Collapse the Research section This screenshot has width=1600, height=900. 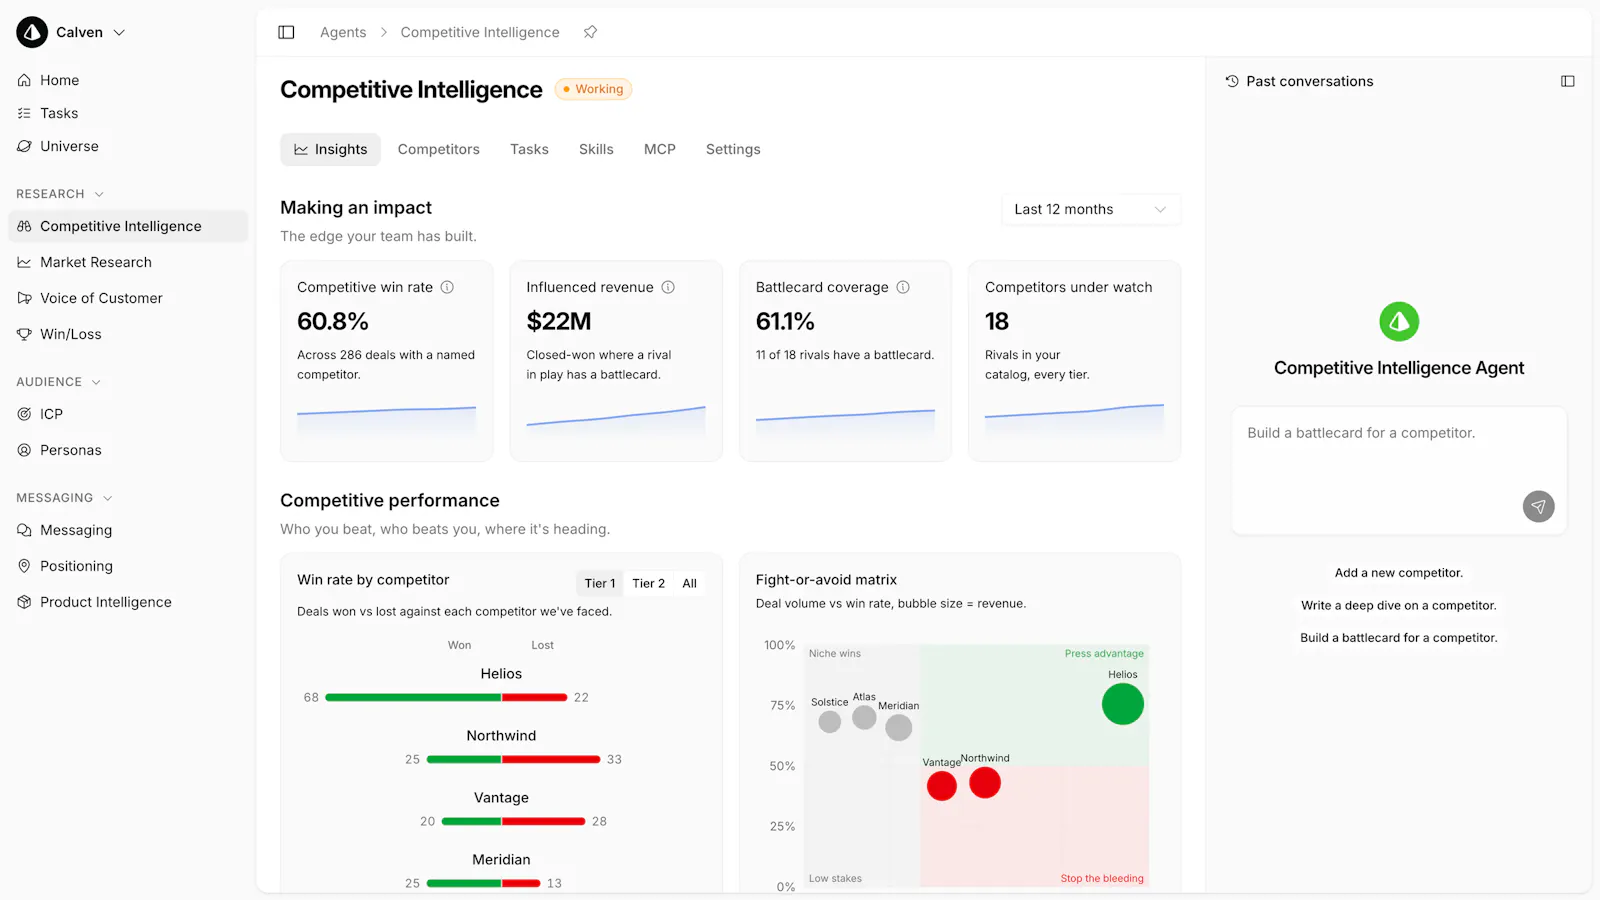[99, 194]
